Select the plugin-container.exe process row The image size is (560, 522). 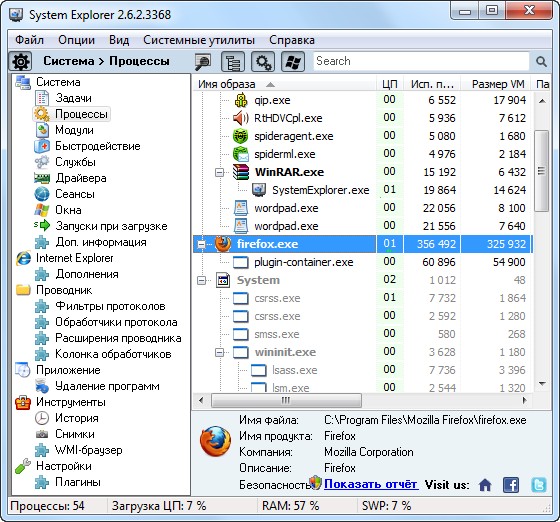pos(362,262)
